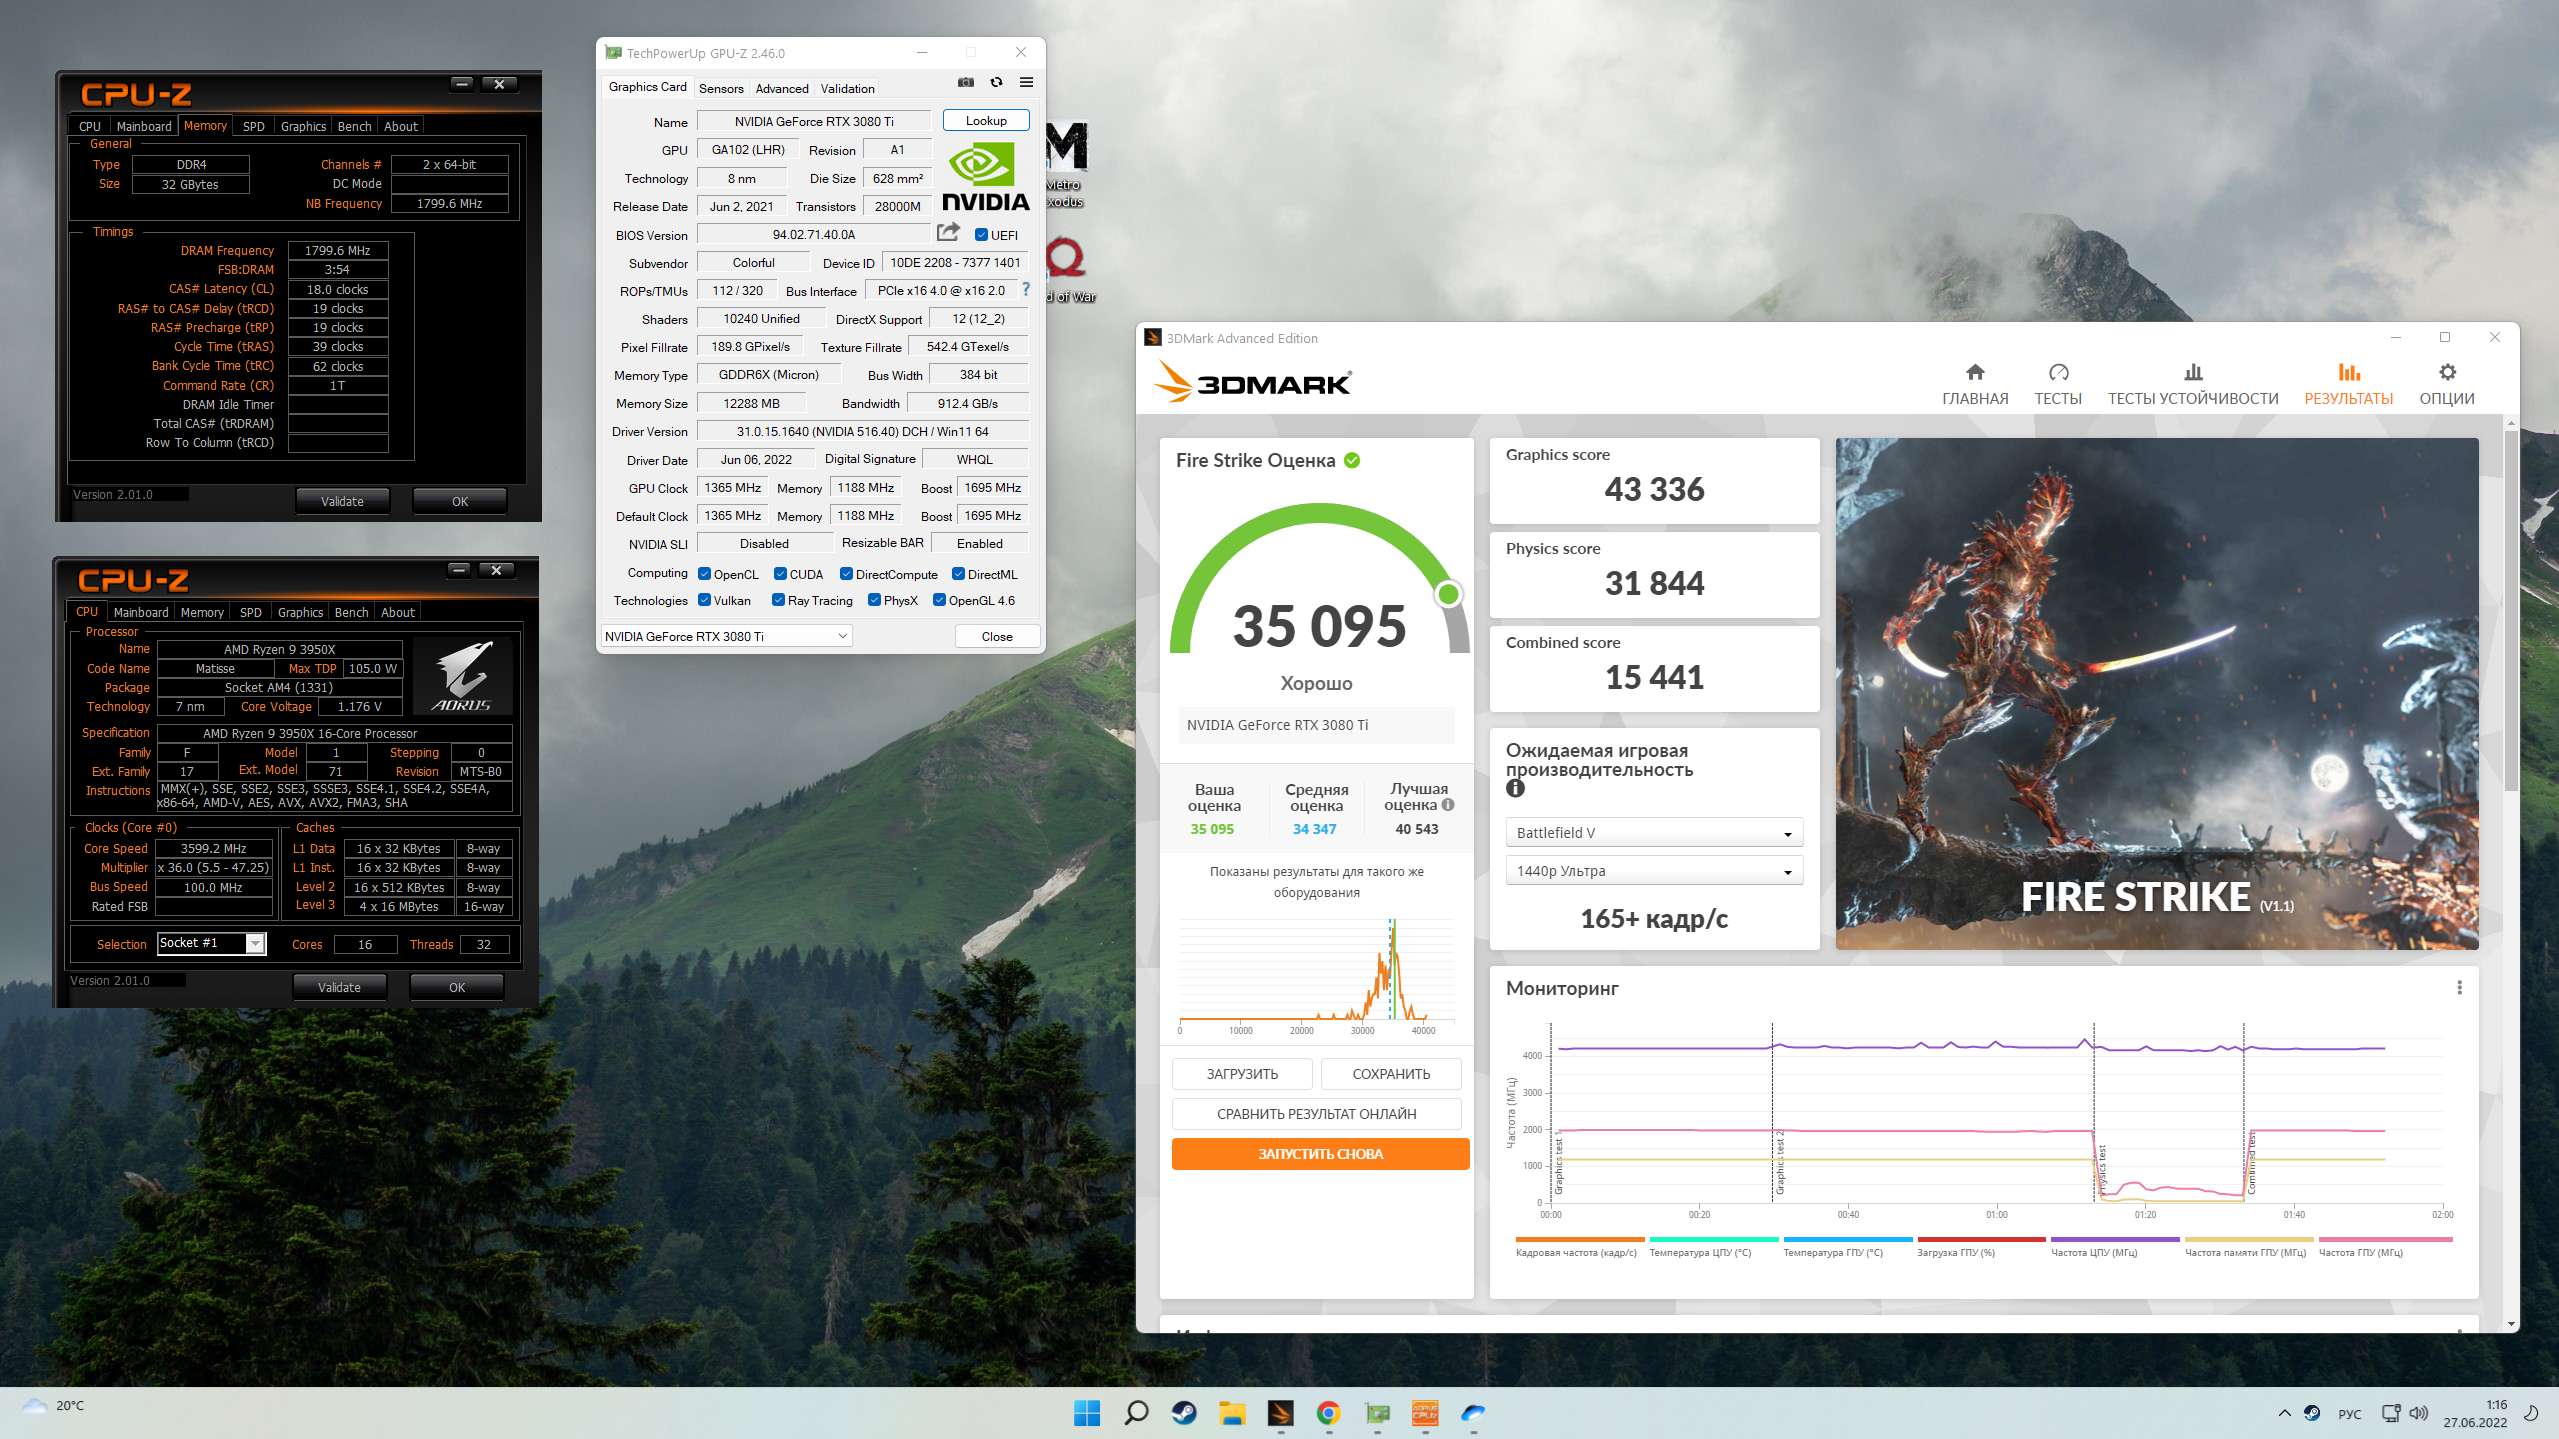Toggle CUDA checkbox

780,574
